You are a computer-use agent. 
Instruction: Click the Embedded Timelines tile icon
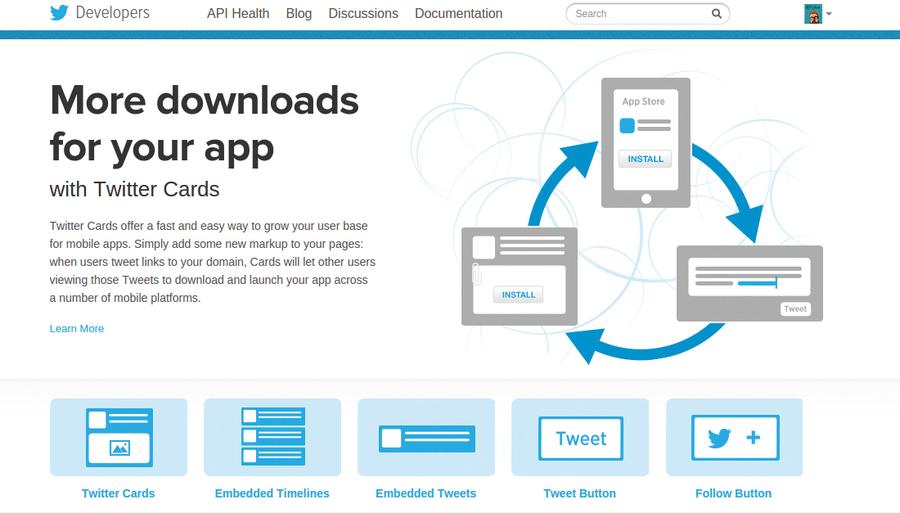click(x=273, y=437)
